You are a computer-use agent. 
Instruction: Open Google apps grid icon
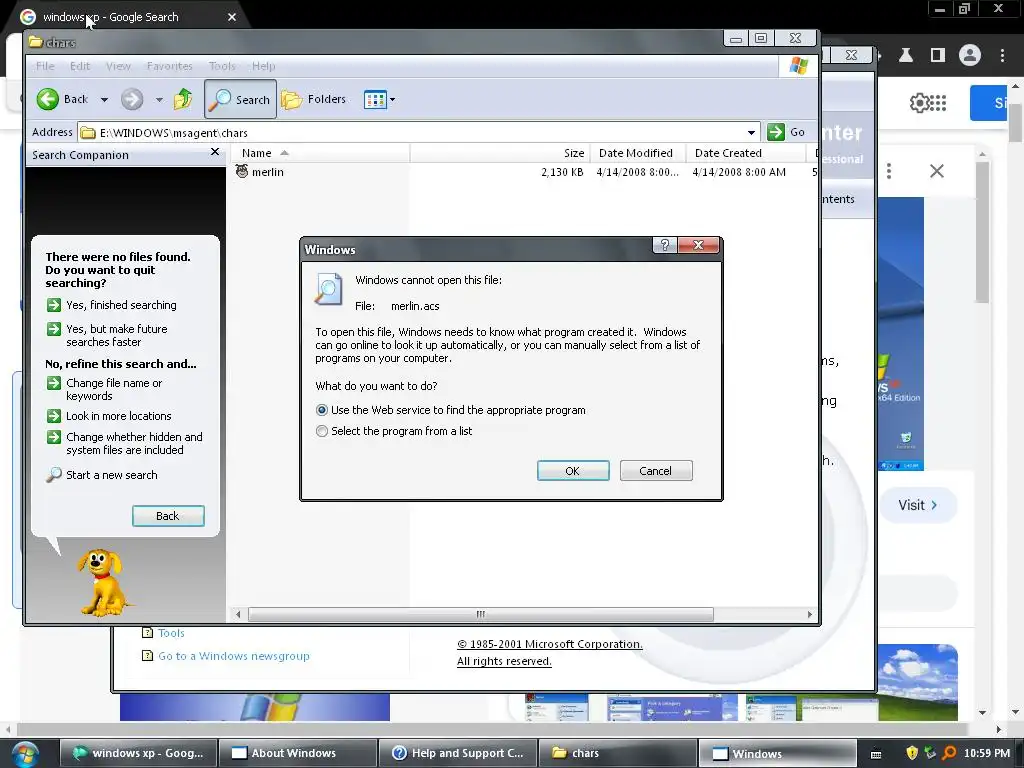938,103
